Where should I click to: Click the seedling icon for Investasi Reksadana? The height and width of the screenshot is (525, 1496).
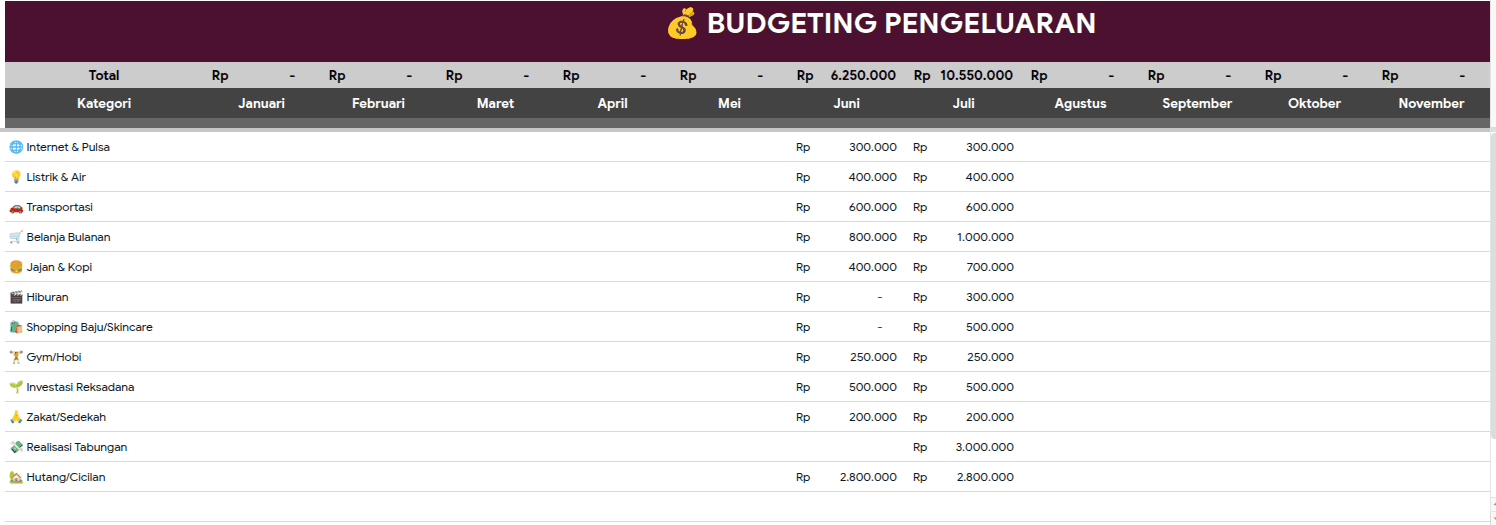[16, 387]
